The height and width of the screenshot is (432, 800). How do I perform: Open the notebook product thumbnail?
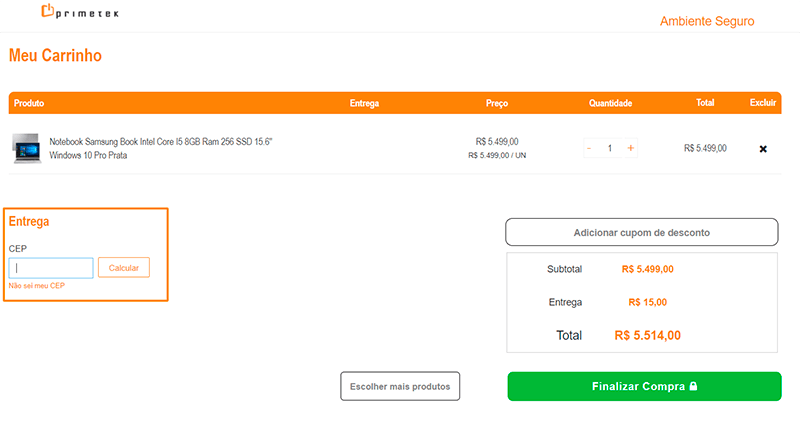(x=26, y=148)
